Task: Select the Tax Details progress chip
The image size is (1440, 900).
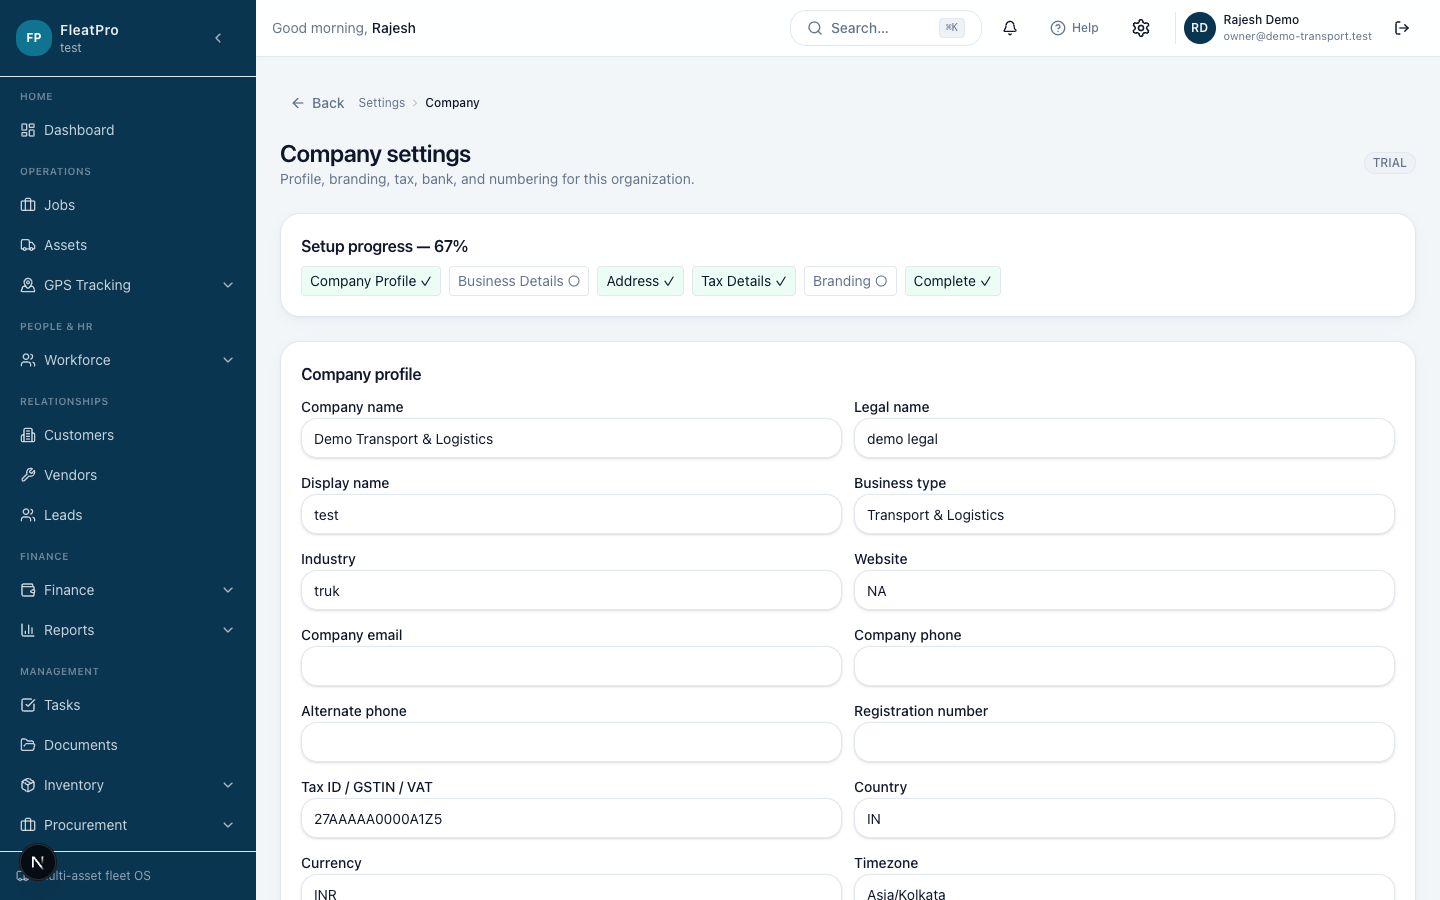Action: (744, 281)
